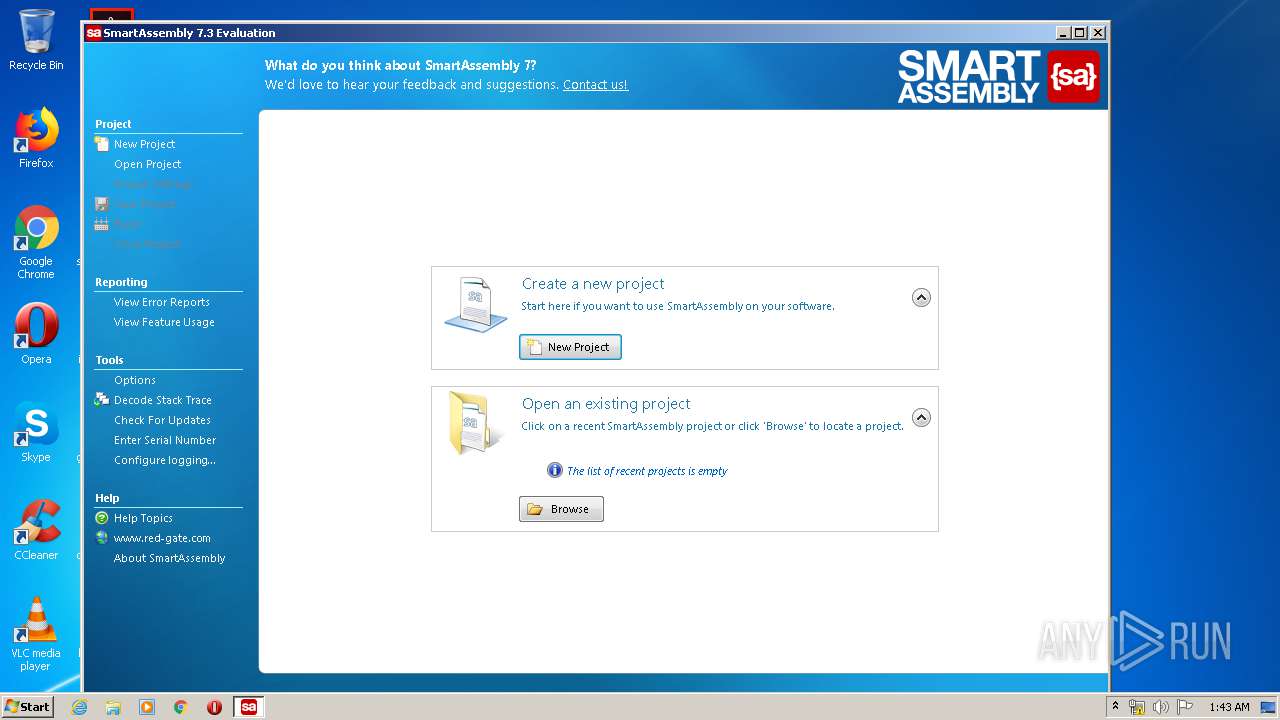This screenshot has width=1280, height=720.
Task: Show hidden system tray icons
Action: tap(1115, 706)
